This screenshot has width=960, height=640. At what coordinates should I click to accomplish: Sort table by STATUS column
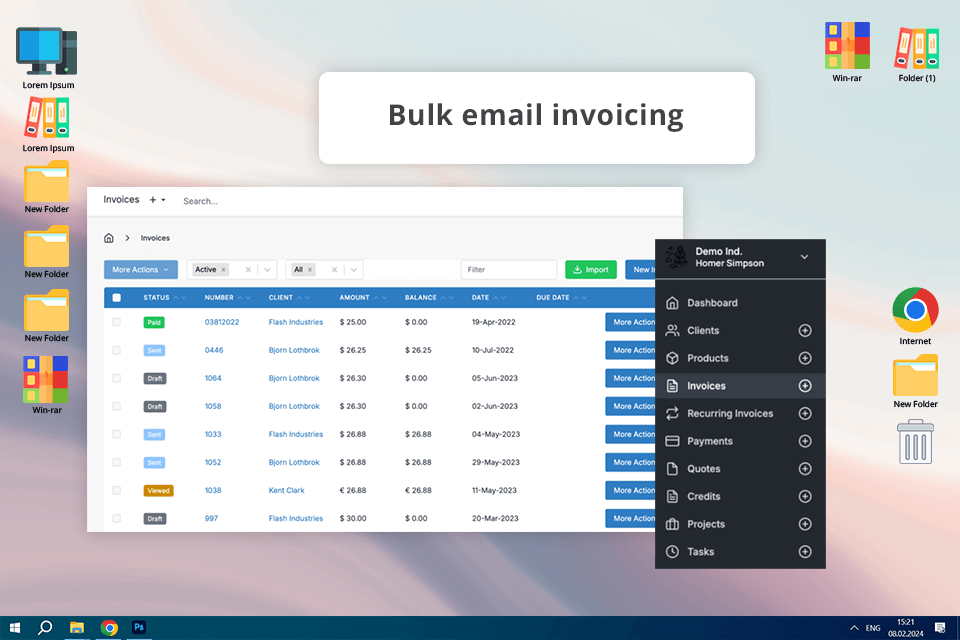coord(156,298)
